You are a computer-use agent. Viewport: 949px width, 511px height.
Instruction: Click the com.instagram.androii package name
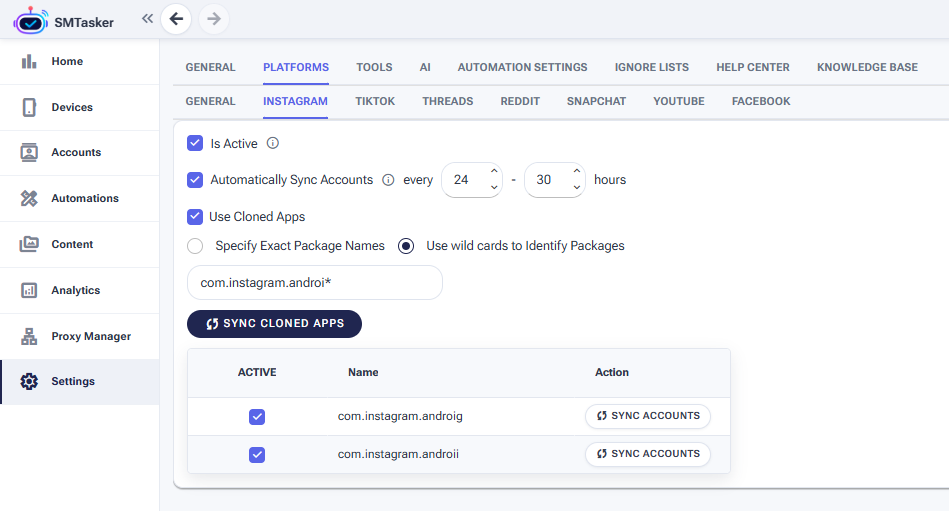coord(398,454)
